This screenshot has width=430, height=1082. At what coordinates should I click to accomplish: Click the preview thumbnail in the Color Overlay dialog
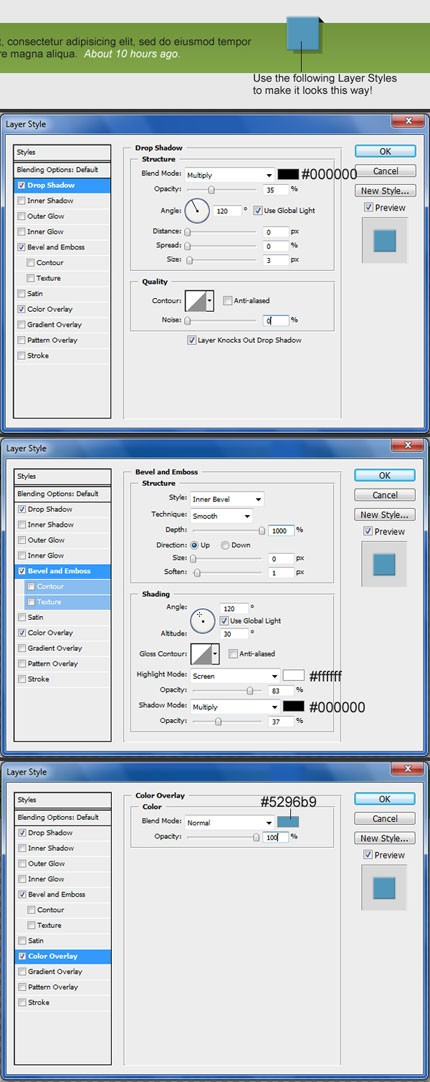384,887
